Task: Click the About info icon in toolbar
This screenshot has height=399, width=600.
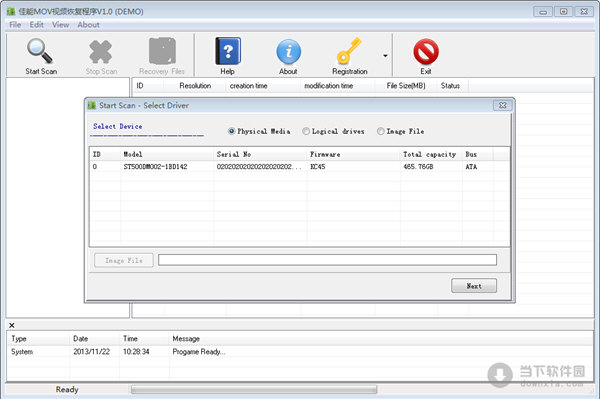Action: [x=289, y=52]
